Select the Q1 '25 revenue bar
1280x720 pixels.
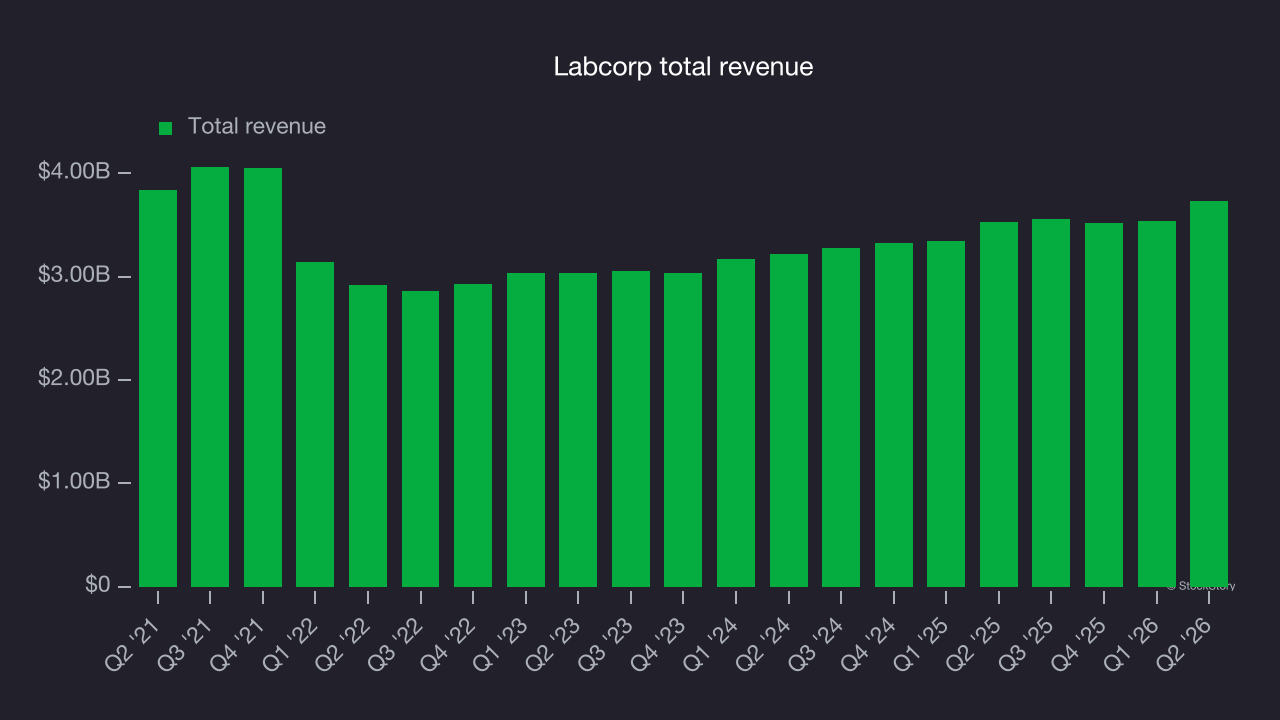click(x=946, y=414)
